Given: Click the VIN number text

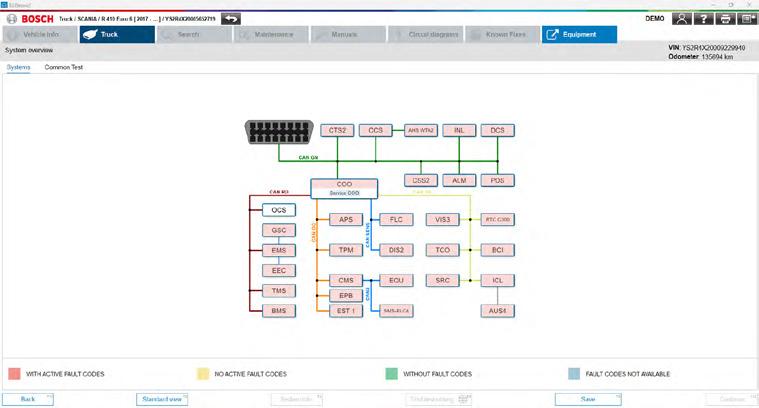Looking at the screenshot, I should click(707, 48).
